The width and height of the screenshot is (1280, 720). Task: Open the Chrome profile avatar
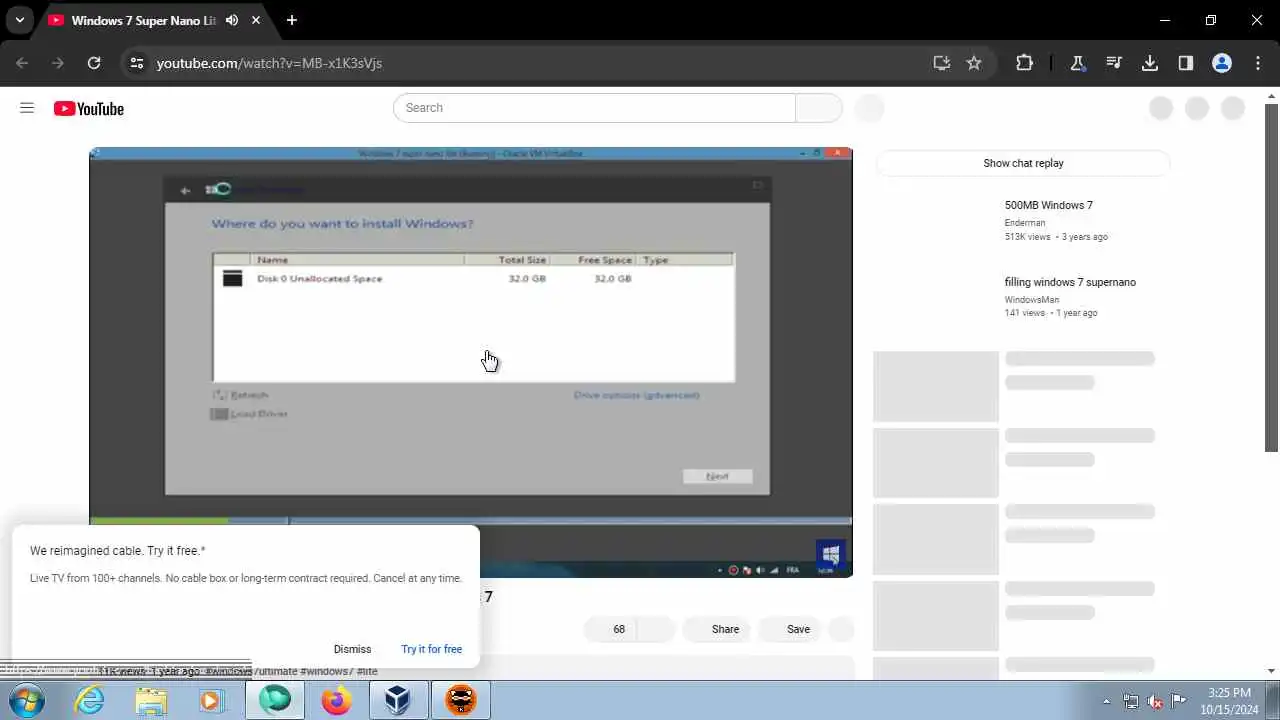[1222, 63]
